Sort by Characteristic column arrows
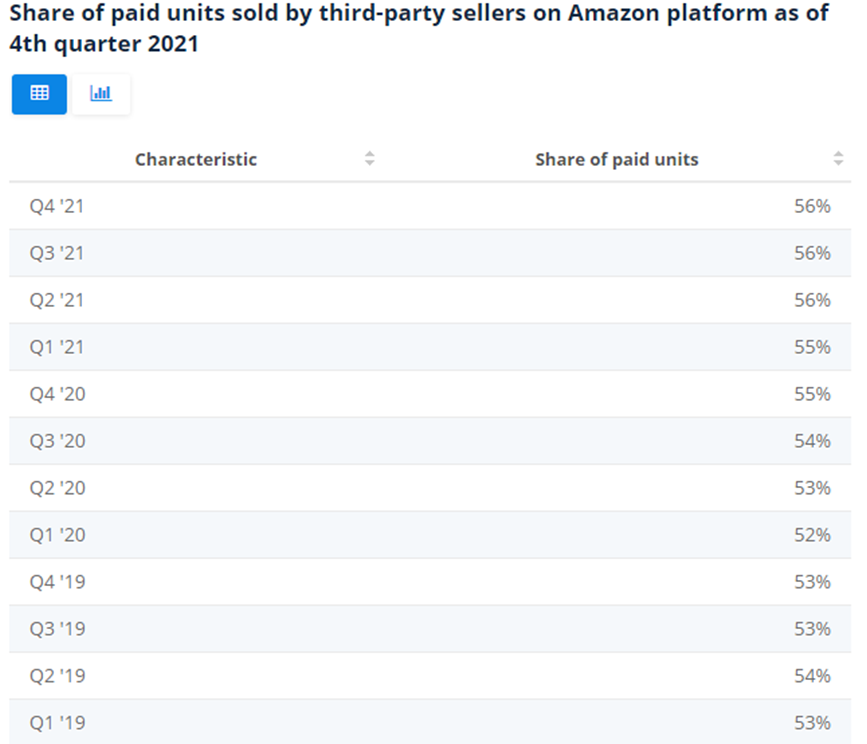 (x=370, y=159)
